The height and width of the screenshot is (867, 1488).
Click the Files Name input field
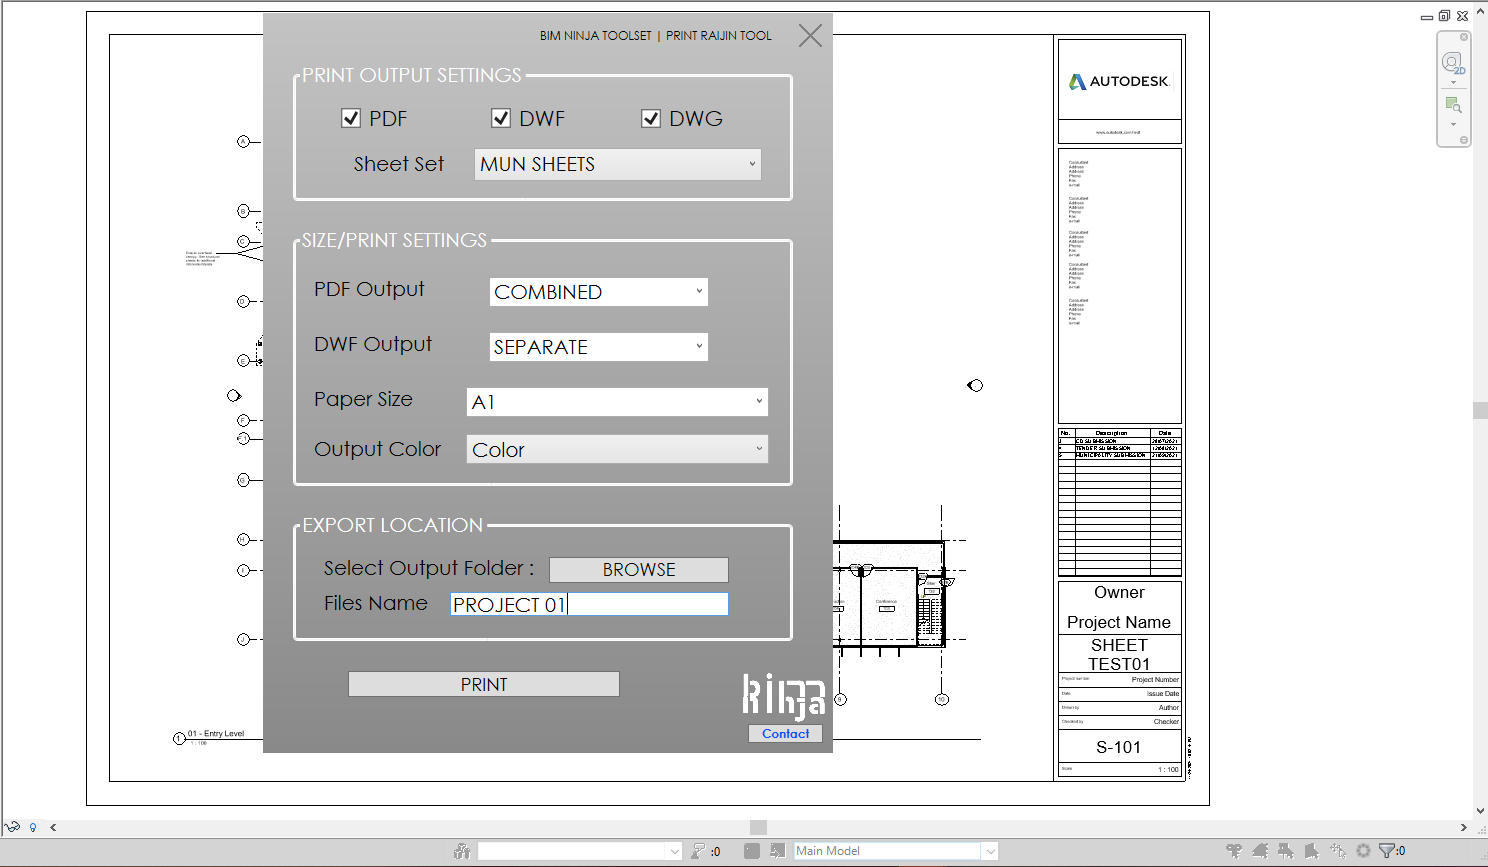pos(589,604)
